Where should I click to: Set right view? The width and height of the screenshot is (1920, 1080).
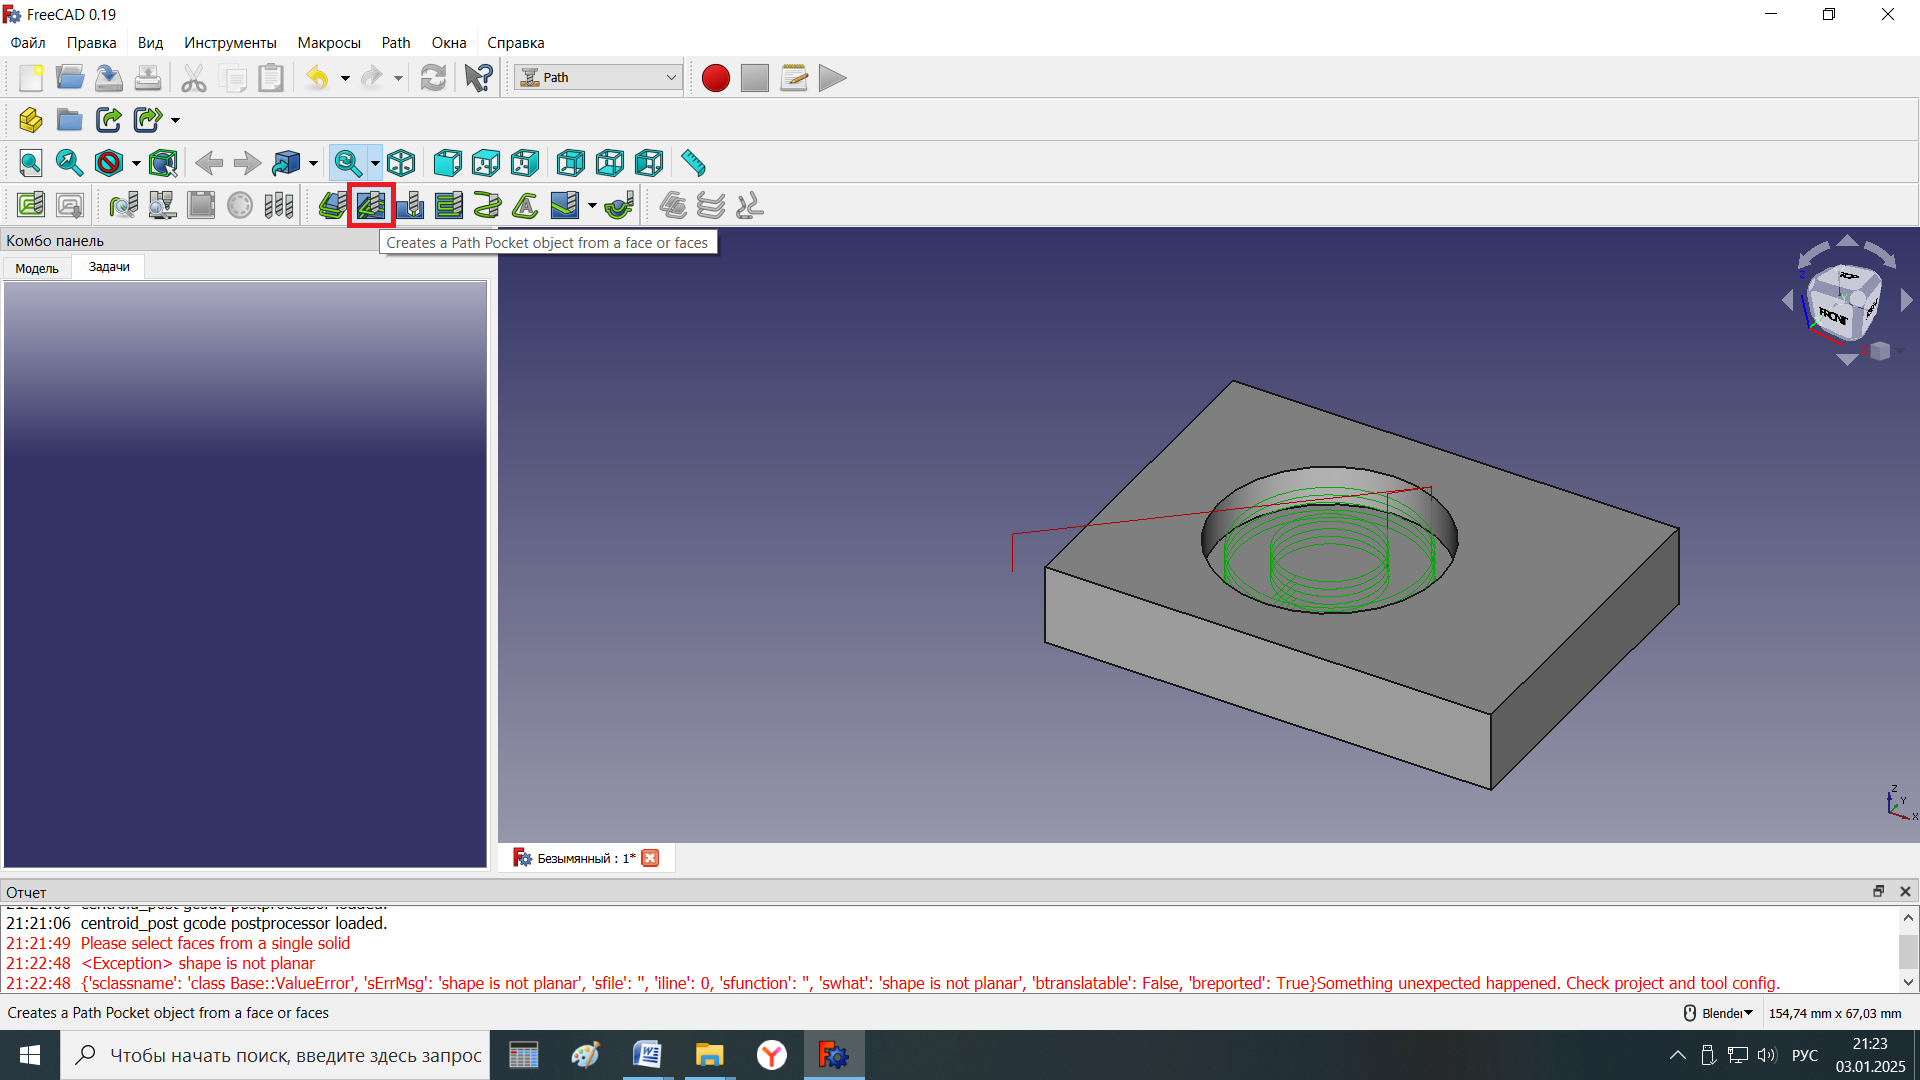(x=525, y=163)
